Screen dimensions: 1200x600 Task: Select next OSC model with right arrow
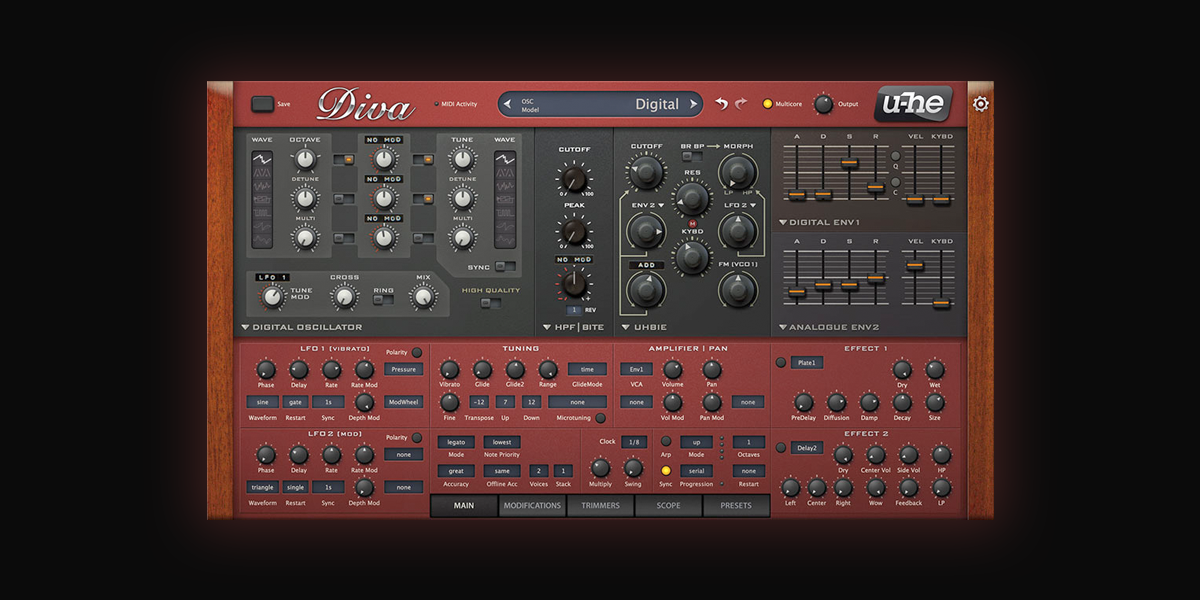pos(693,104)
